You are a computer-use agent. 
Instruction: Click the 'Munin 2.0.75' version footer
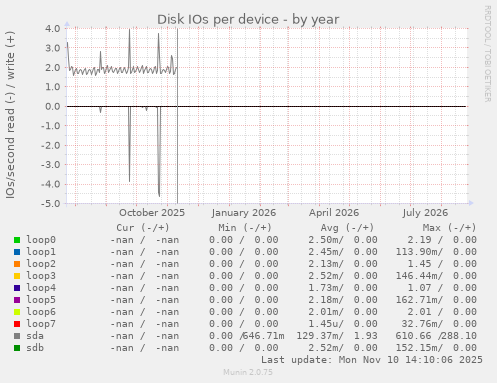point(248,372)
